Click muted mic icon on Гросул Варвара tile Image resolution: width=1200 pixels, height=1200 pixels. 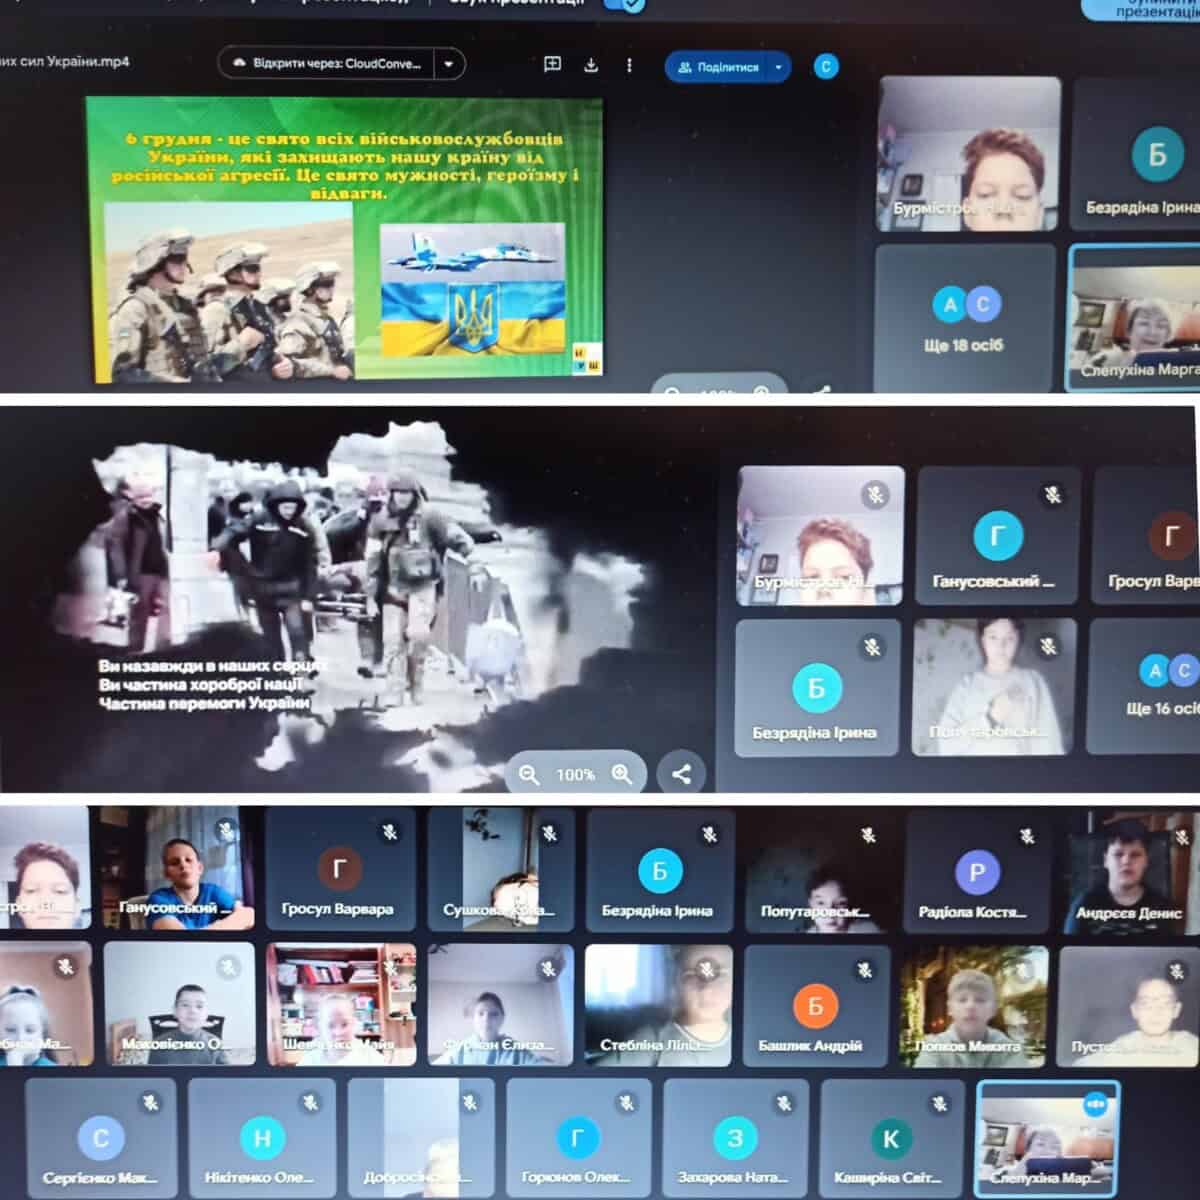pos(389,832)
